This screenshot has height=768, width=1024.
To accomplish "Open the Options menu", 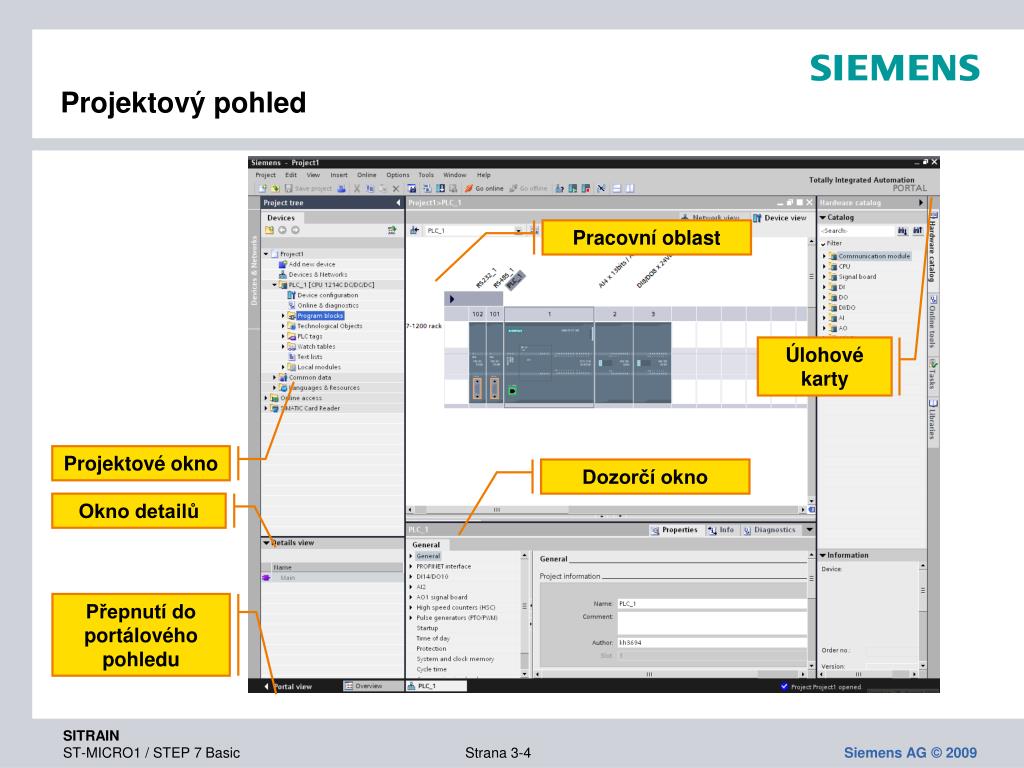I will click(398, 175).
